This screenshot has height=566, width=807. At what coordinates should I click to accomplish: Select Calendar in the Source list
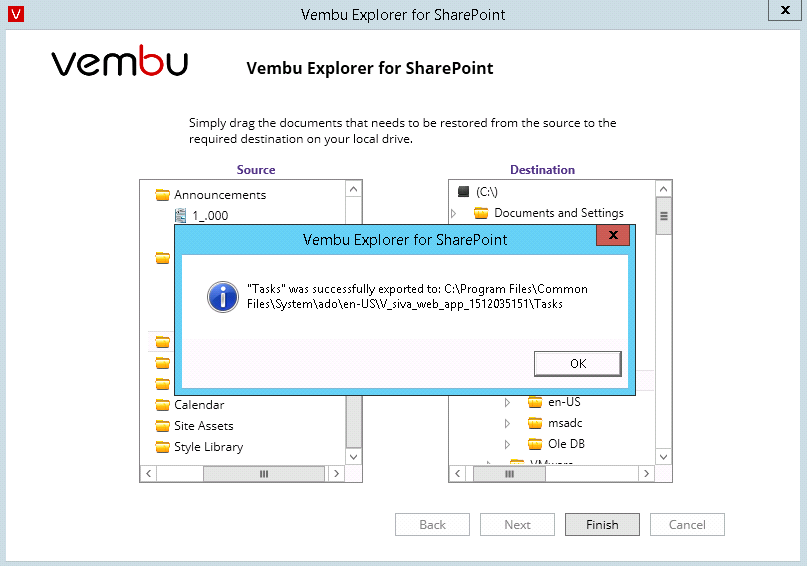(199, 405)
